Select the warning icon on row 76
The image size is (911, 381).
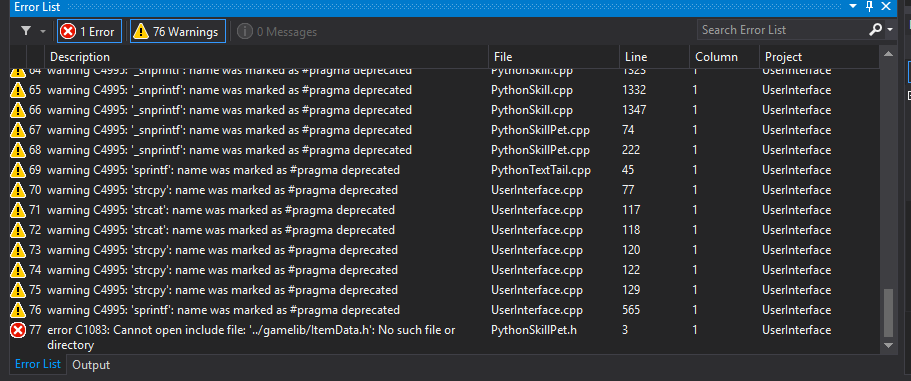(x=18, y=310)
